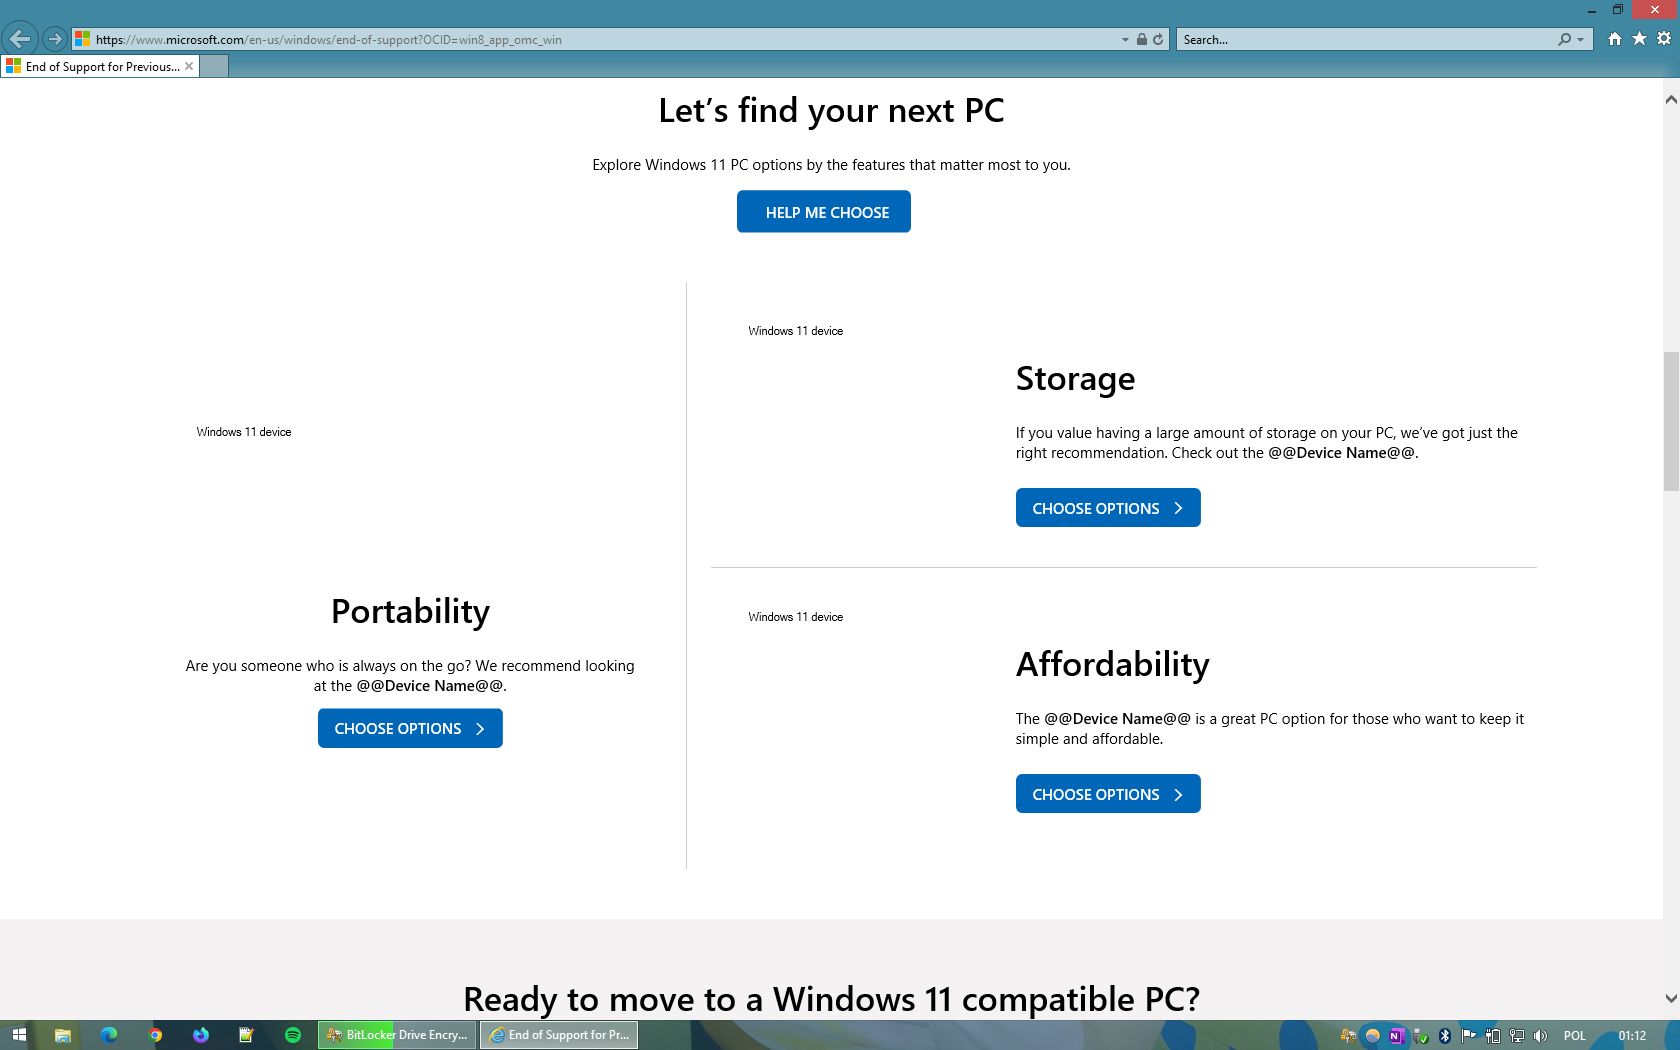Open the network connection tray icon
Viewport: 1680px width, 1050px height.
click(1517, 1036)
